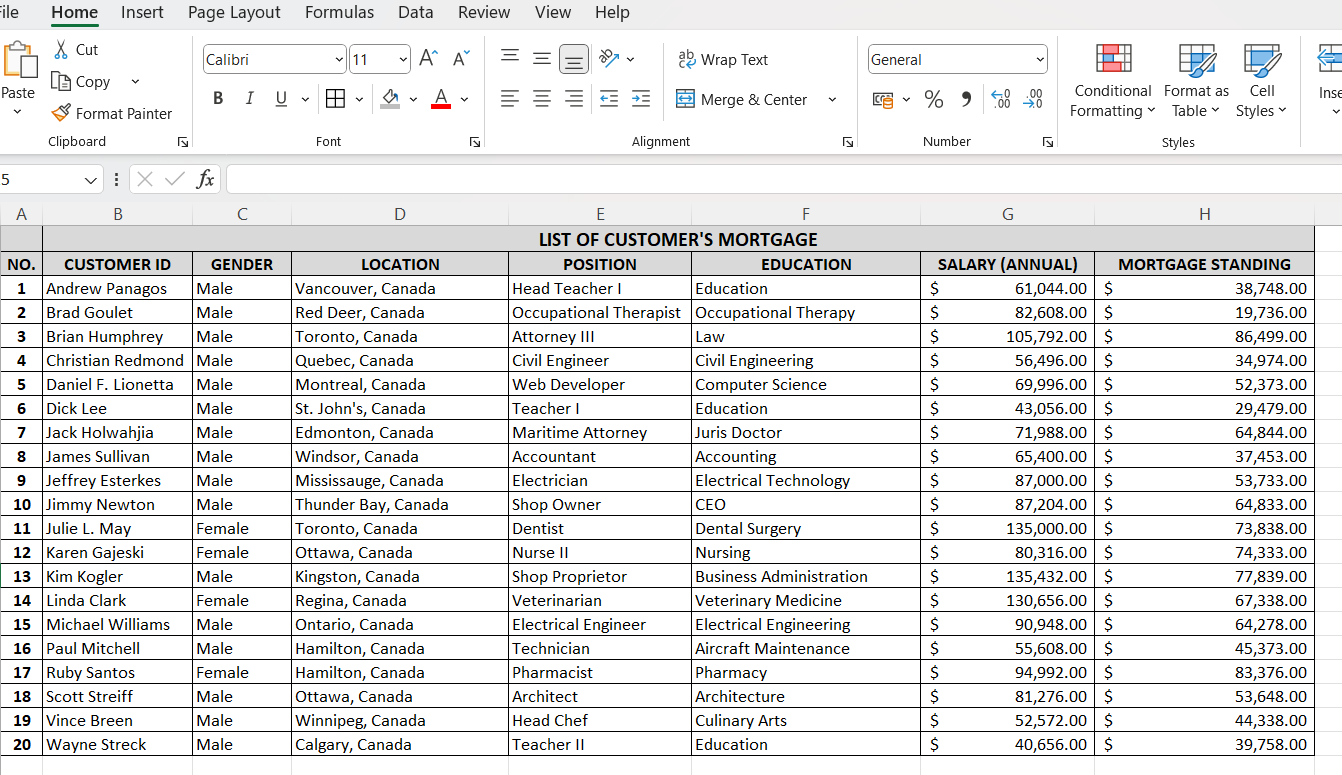This screenshot has width=1342, height=775.
Task: Toggle Underline formatting
Action: [x=280, y=98]
